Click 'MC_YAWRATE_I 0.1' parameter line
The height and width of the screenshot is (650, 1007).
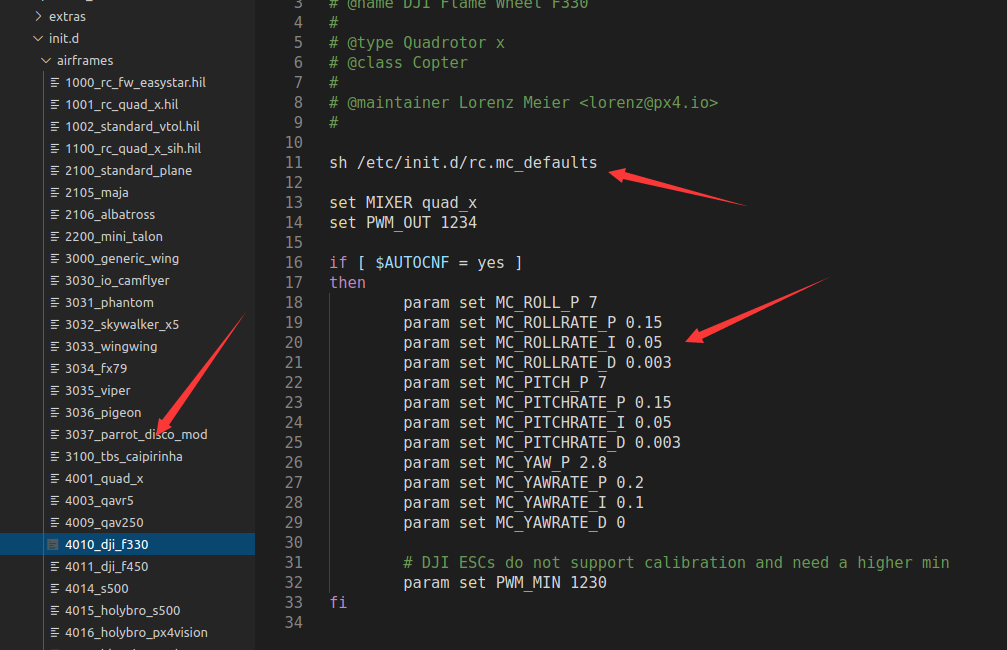(523, 502)
